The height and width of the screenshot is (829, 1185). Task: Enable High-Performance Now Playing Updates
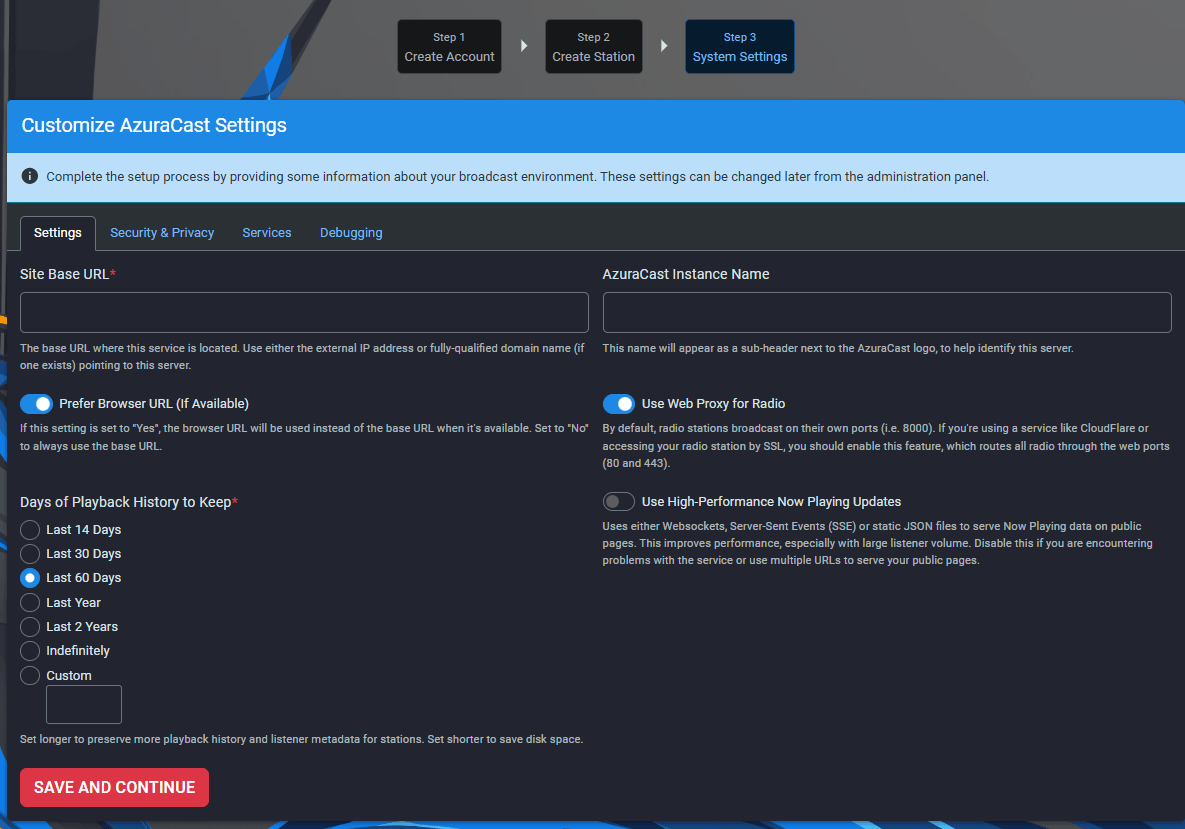pyautogui.click(x=619, y=502)
